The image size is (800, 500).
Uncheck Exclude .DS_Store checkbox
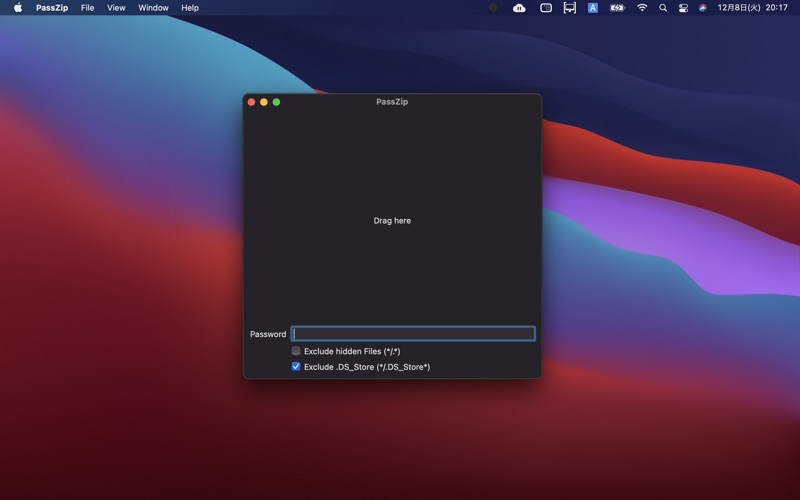[x=296, y=367]
